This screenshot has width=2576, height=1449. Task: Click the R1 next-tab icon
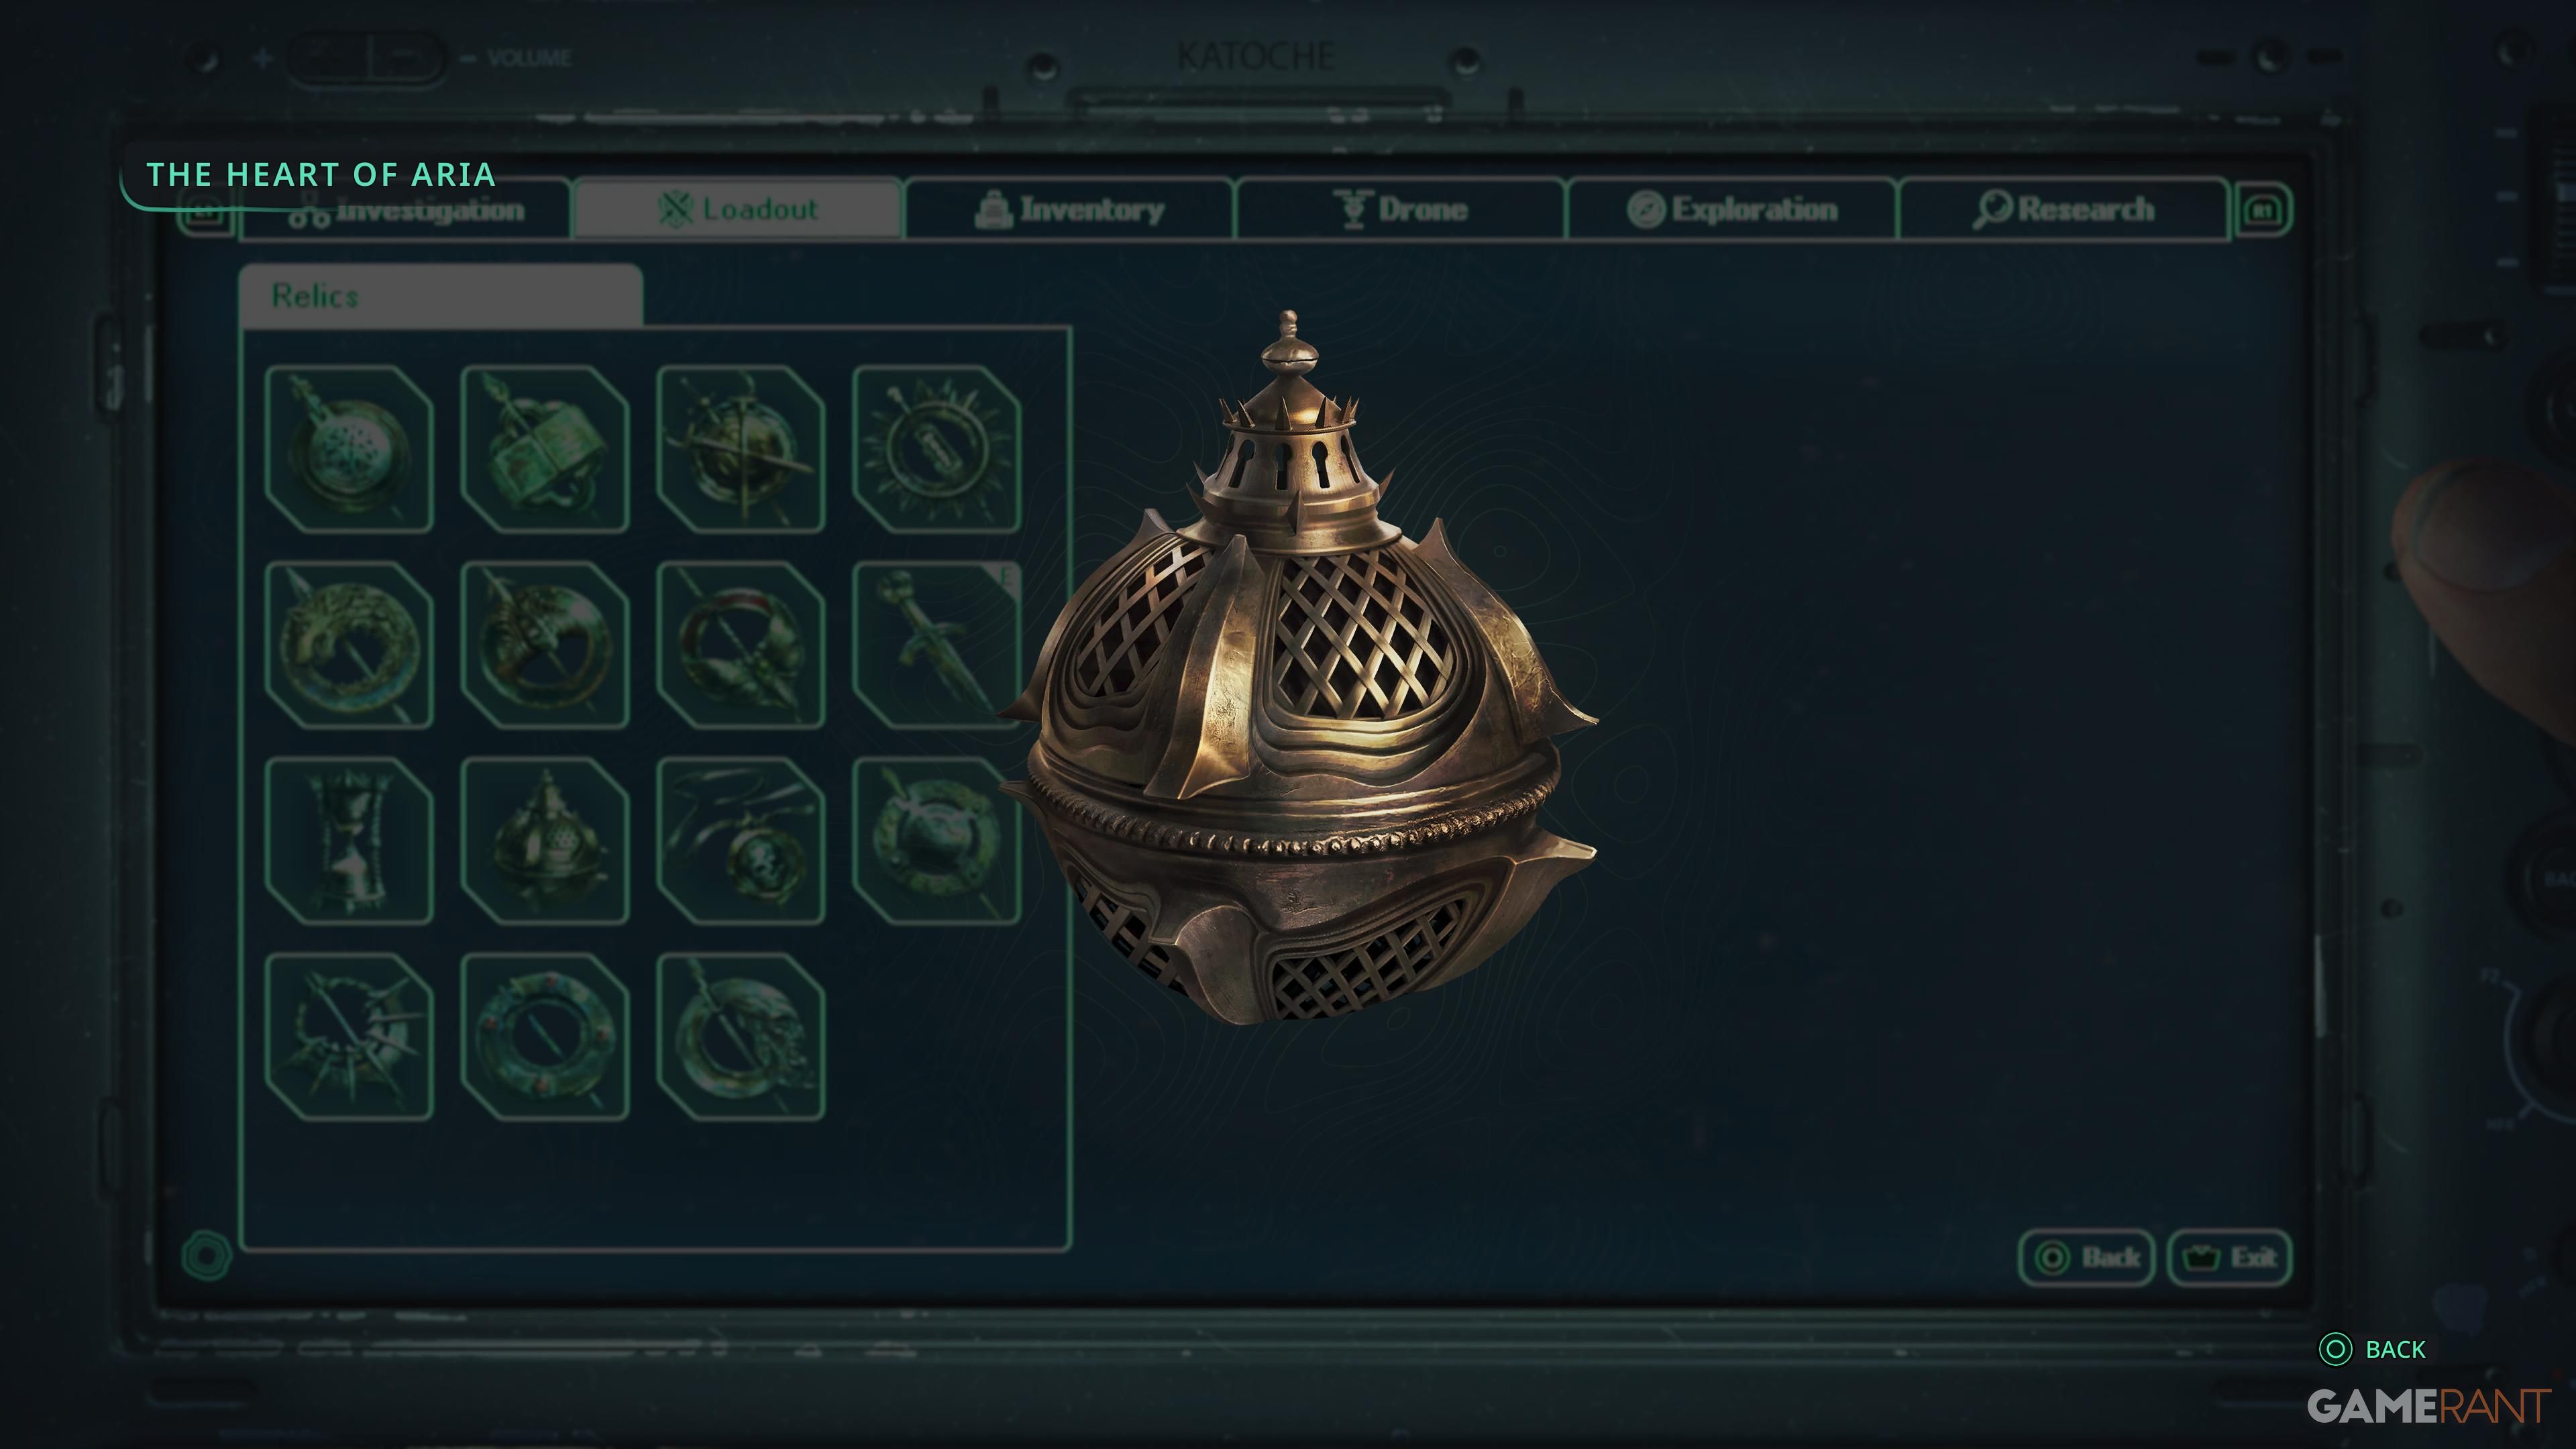[2263, 210]
